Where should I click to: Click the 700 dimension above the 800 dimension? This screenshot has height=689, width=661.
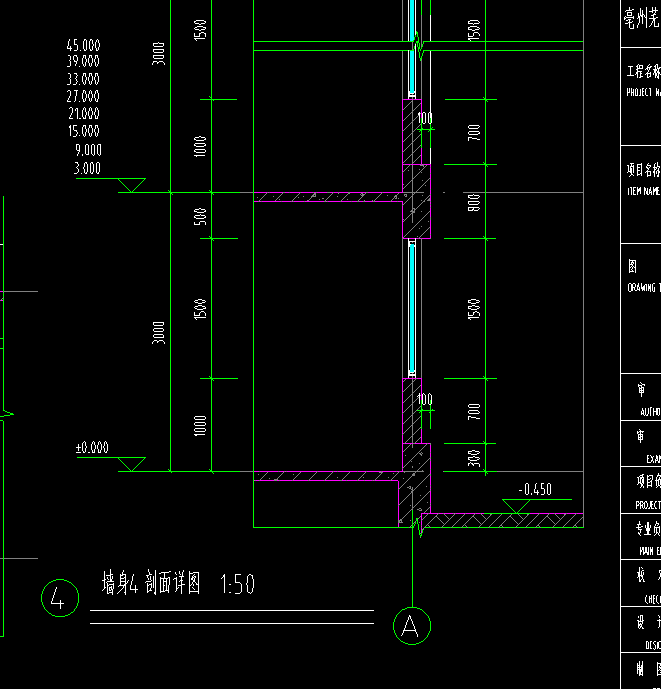point(474,132)
